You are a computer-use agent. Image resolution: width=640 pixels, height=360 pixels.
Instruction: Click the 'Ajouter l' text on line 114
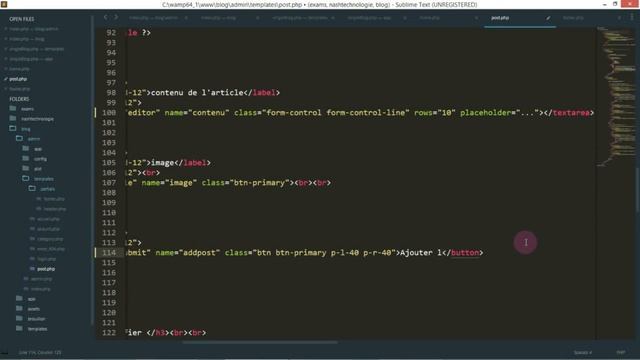[421, 253]
